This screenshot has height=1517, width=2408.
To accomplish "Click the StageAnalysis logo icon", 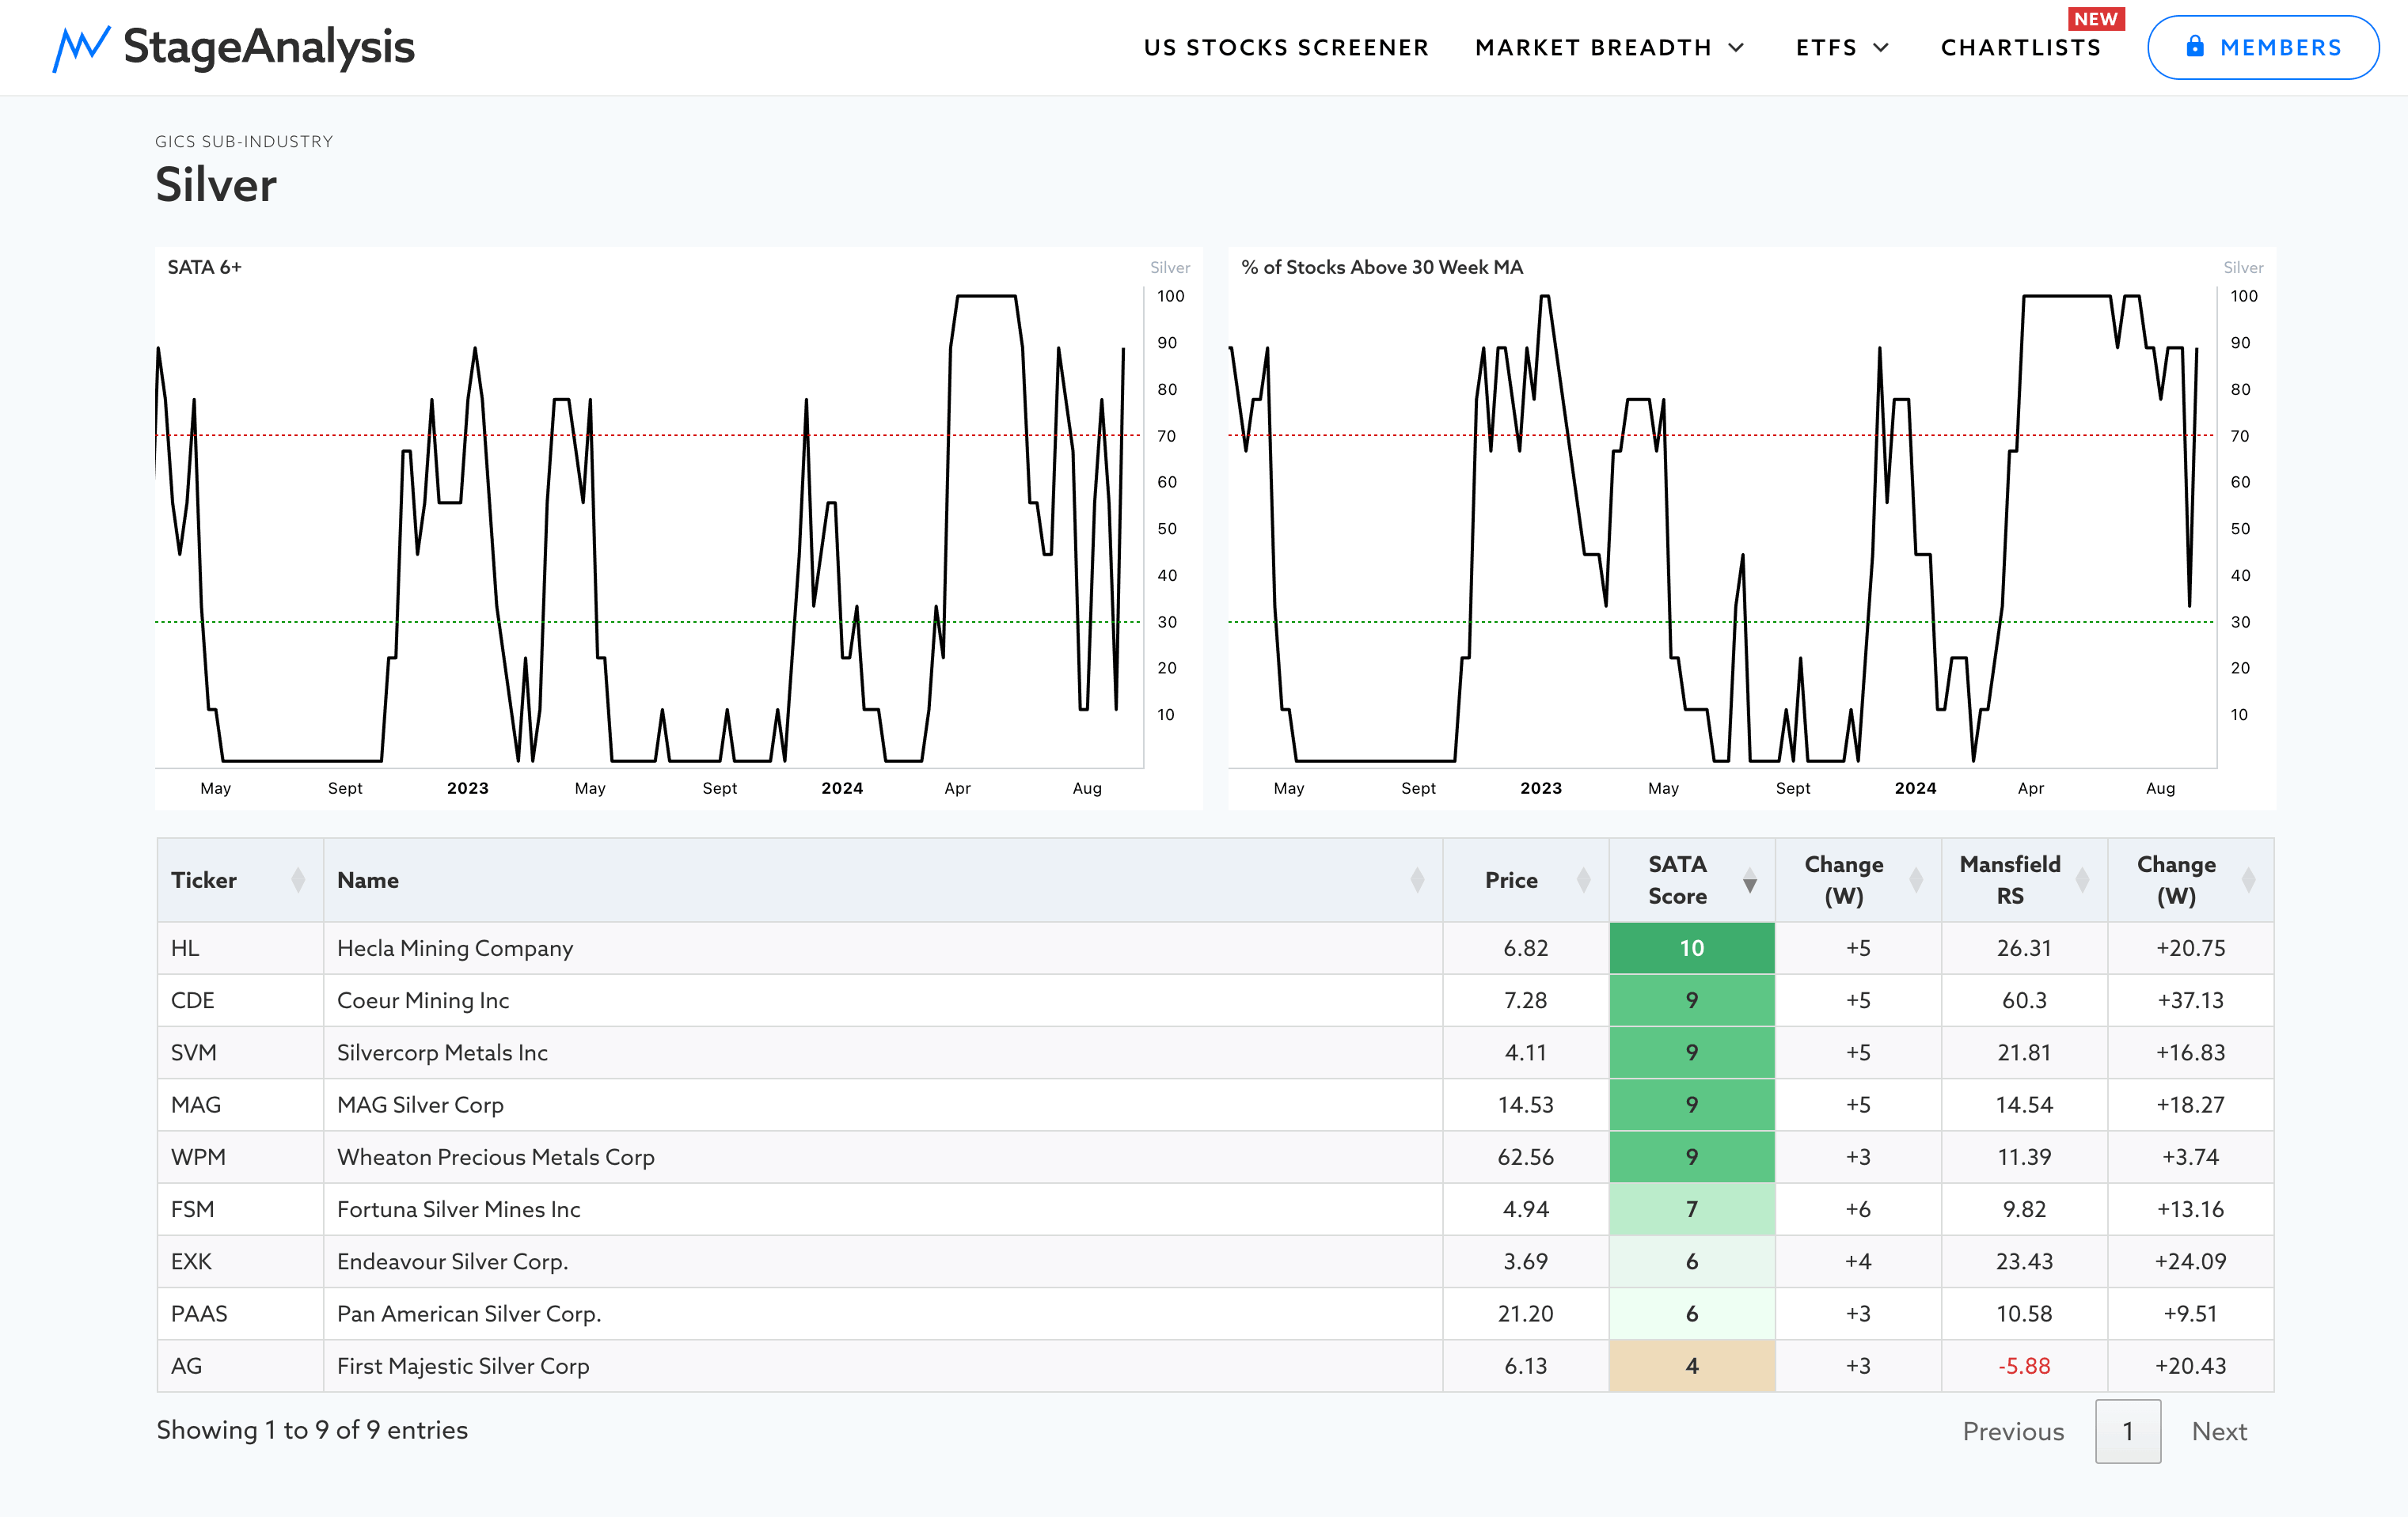I will tap(81, 48).
